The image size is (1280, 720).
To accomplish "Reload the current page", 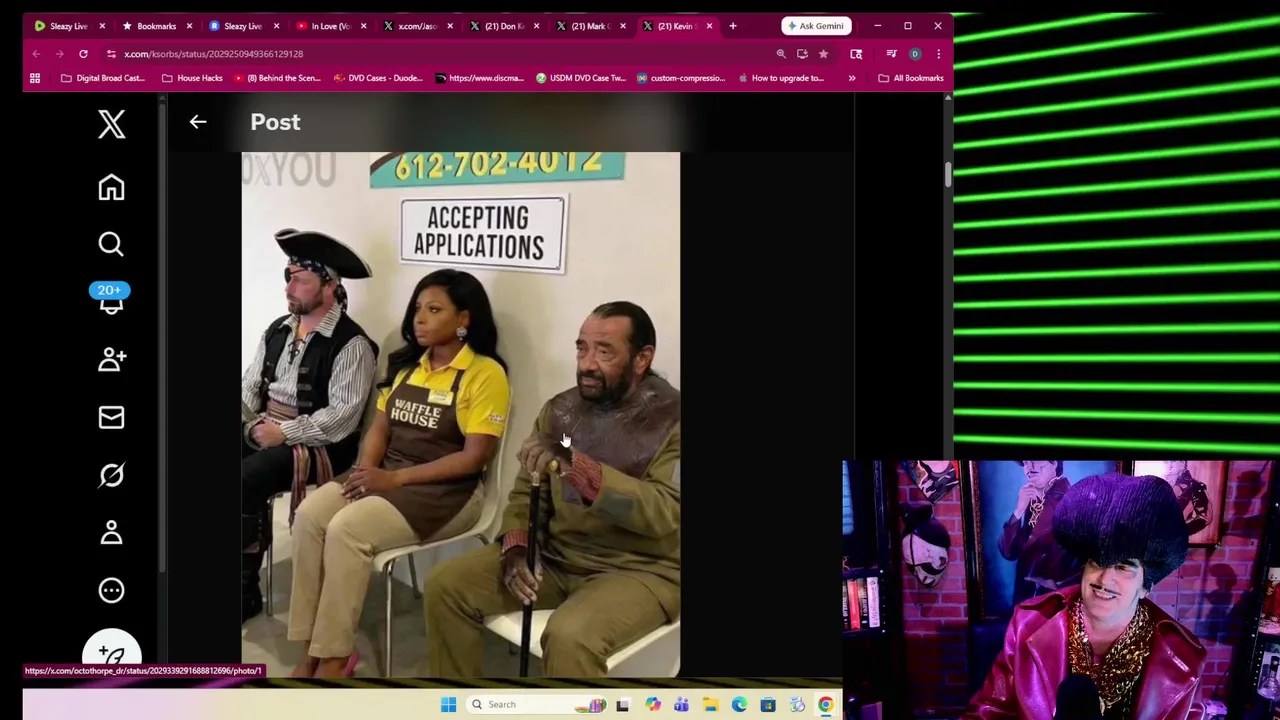I will pyautogui.click(x=83, y=54).
